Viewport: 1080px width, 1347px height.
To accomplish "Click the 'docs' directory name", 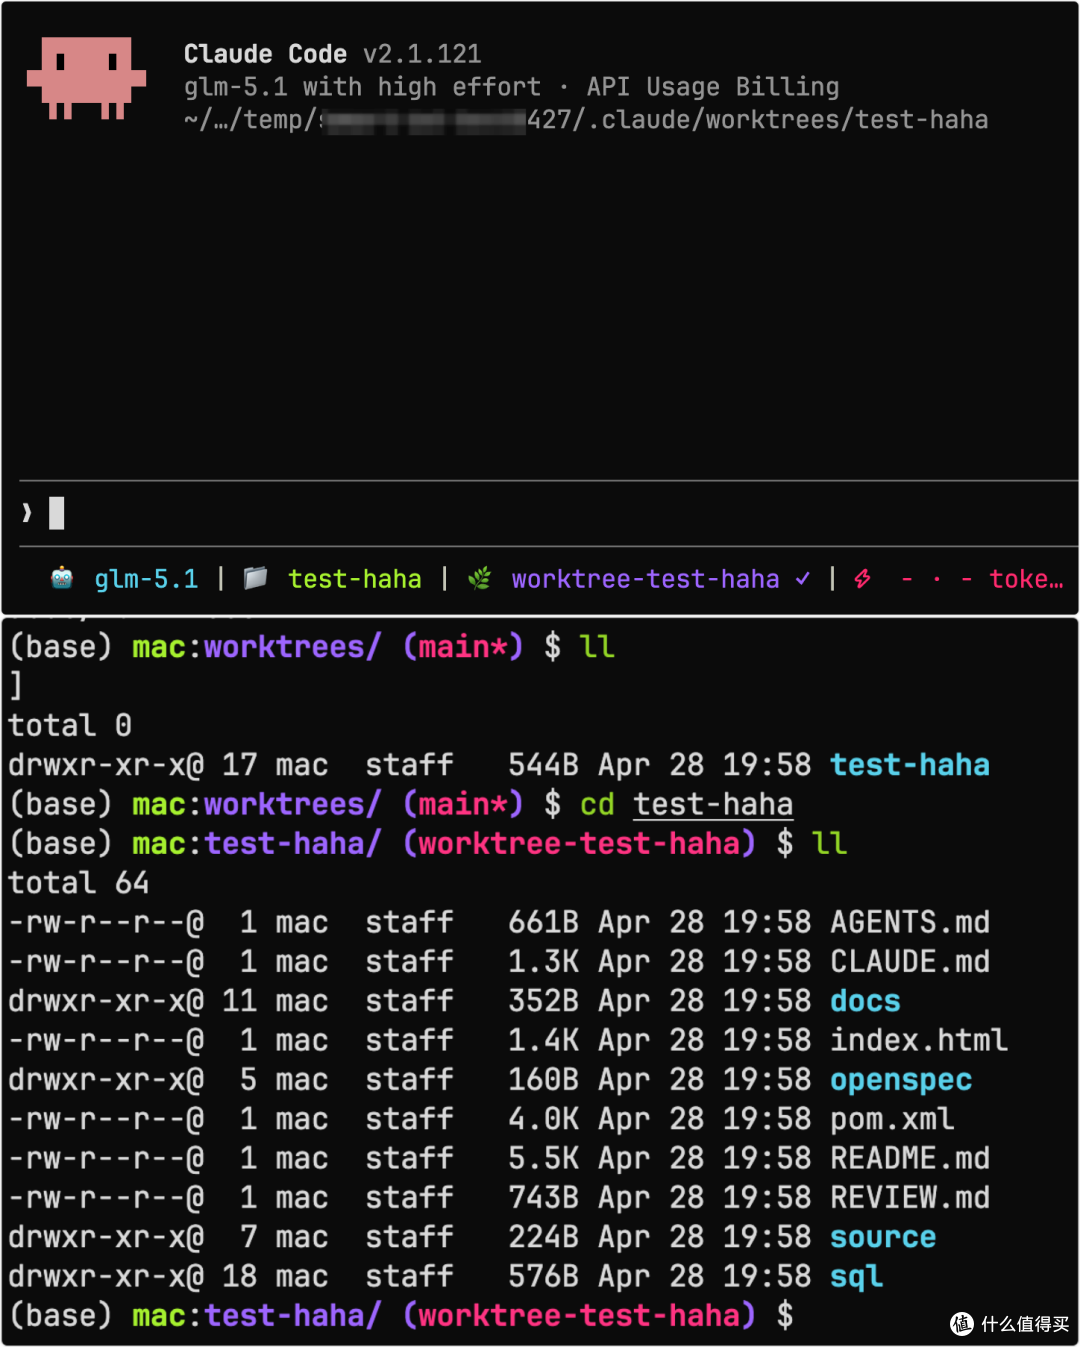I will click(x=865, y=1001).
